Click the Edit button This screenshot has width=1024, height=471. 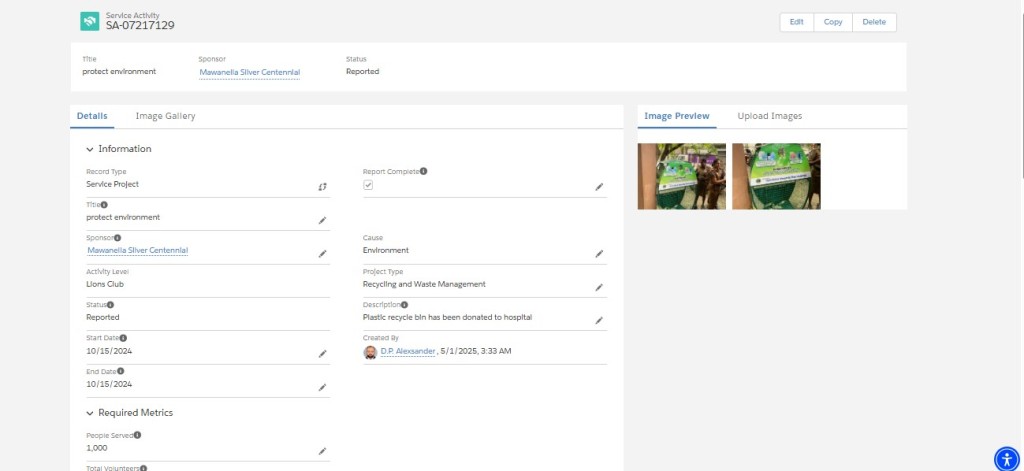tap(797, 22)
